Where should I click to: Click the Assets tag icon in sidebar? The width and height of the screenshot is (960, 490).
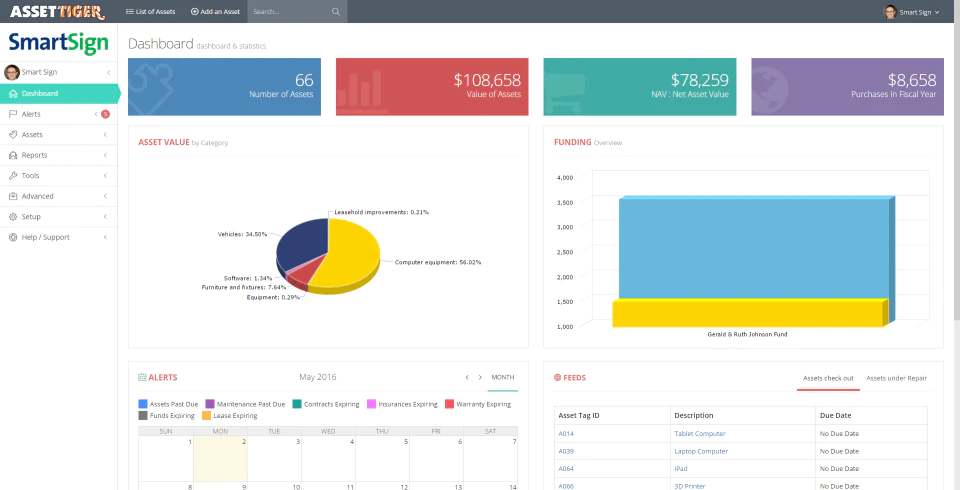coord(13,135)
